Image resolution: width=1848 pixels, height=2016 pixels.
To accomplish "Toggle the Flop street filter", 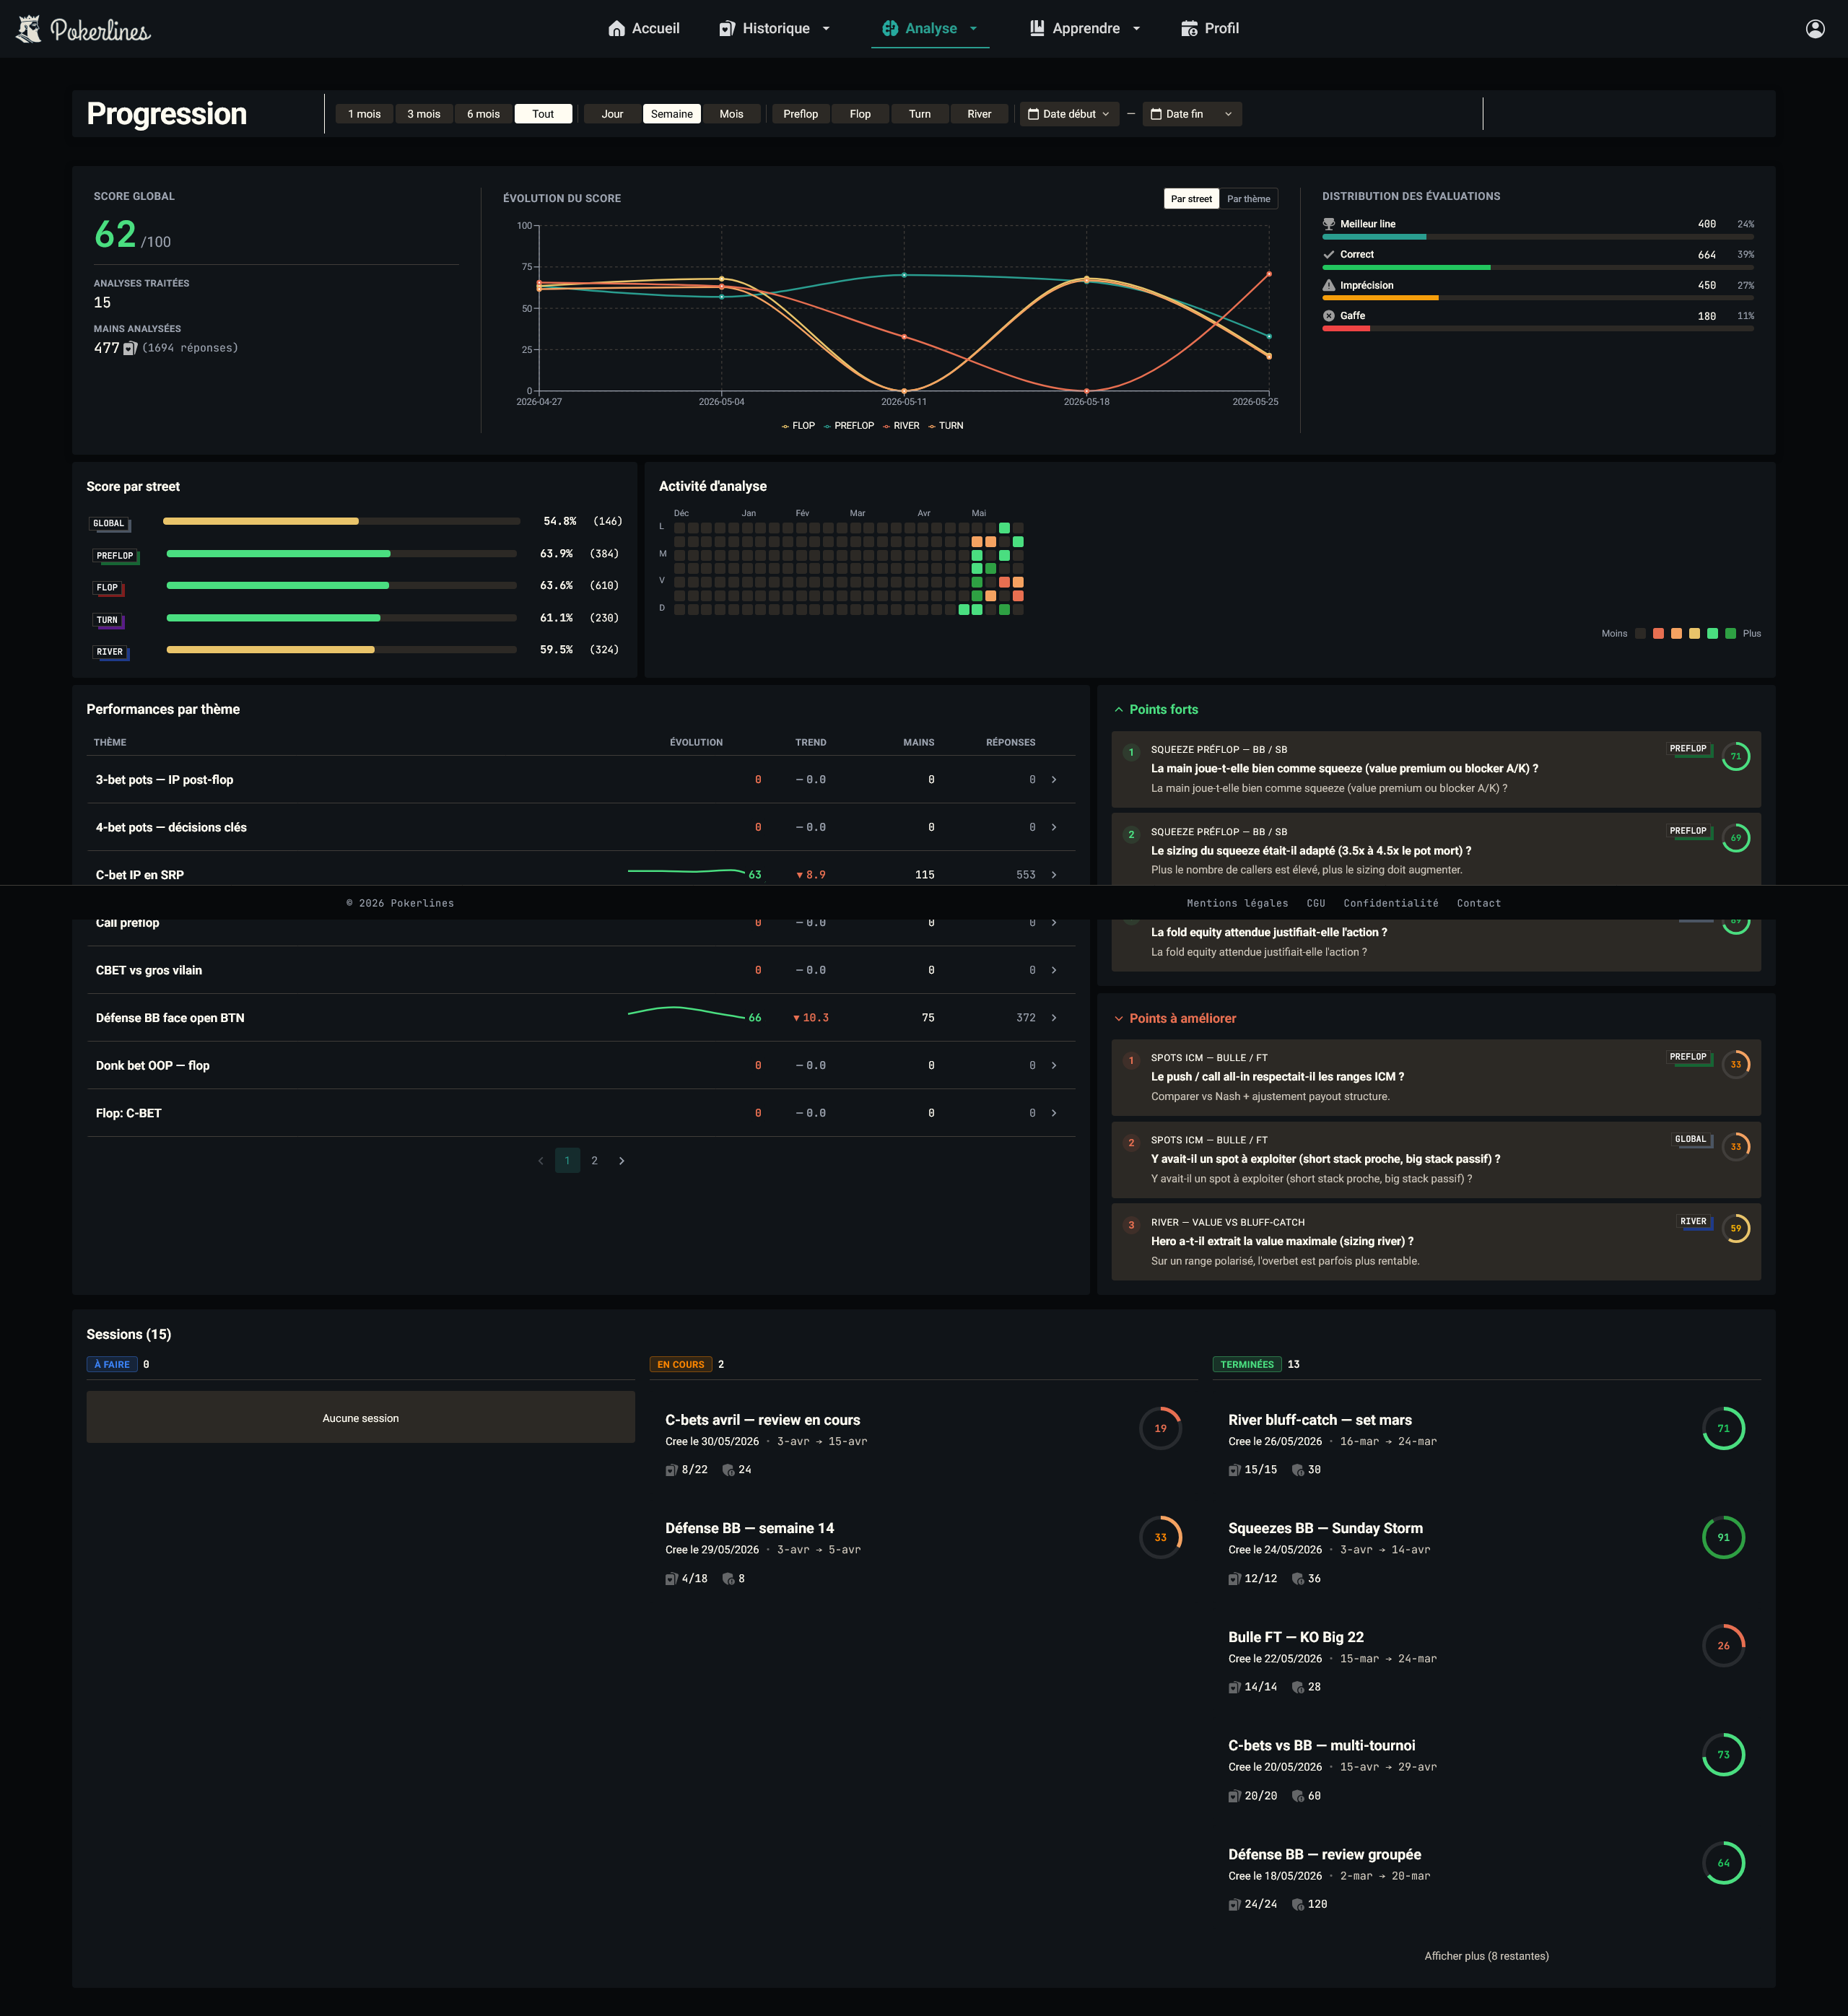I will 860,114.
